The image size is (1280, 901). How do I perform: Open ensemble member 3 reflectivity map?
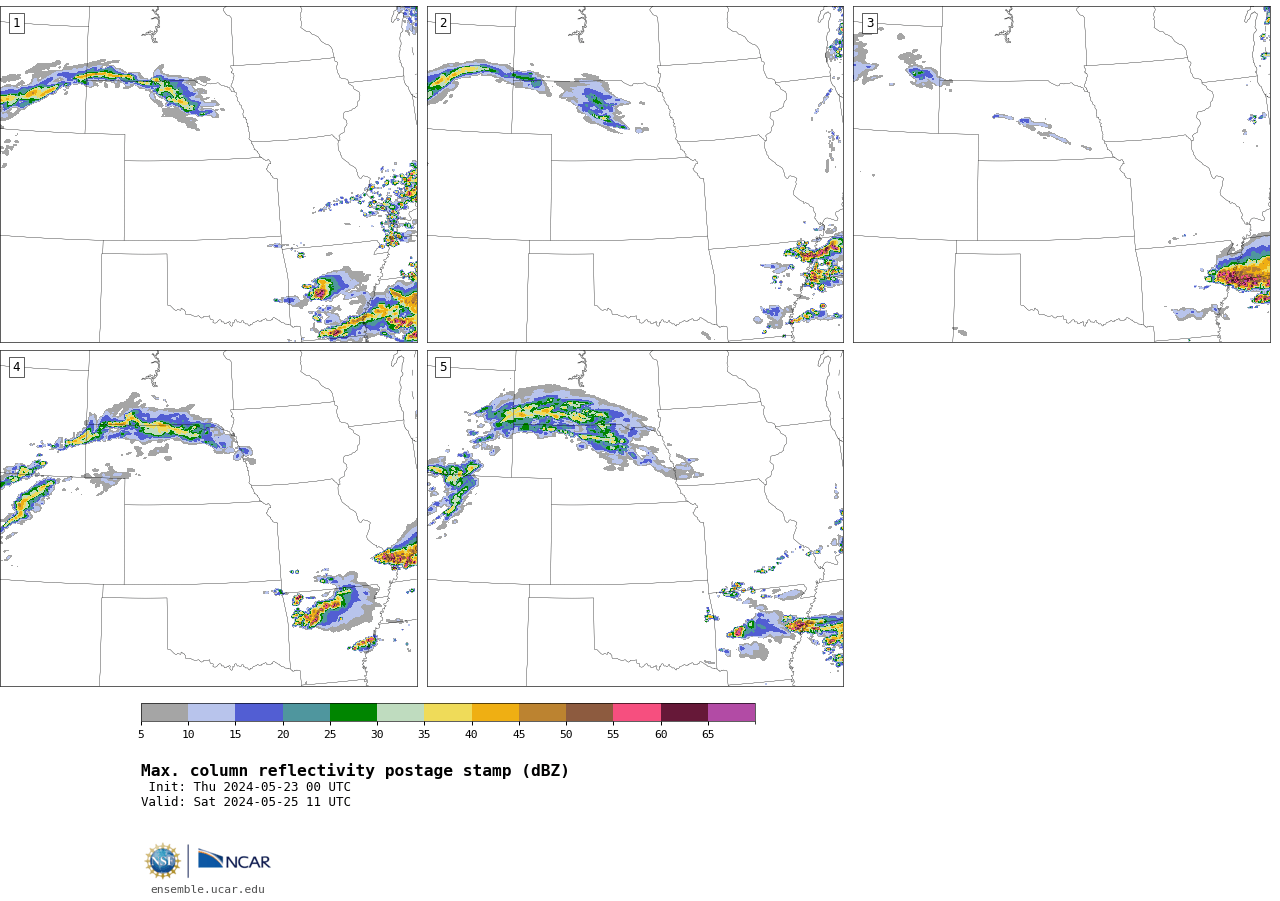point(1061,174)
